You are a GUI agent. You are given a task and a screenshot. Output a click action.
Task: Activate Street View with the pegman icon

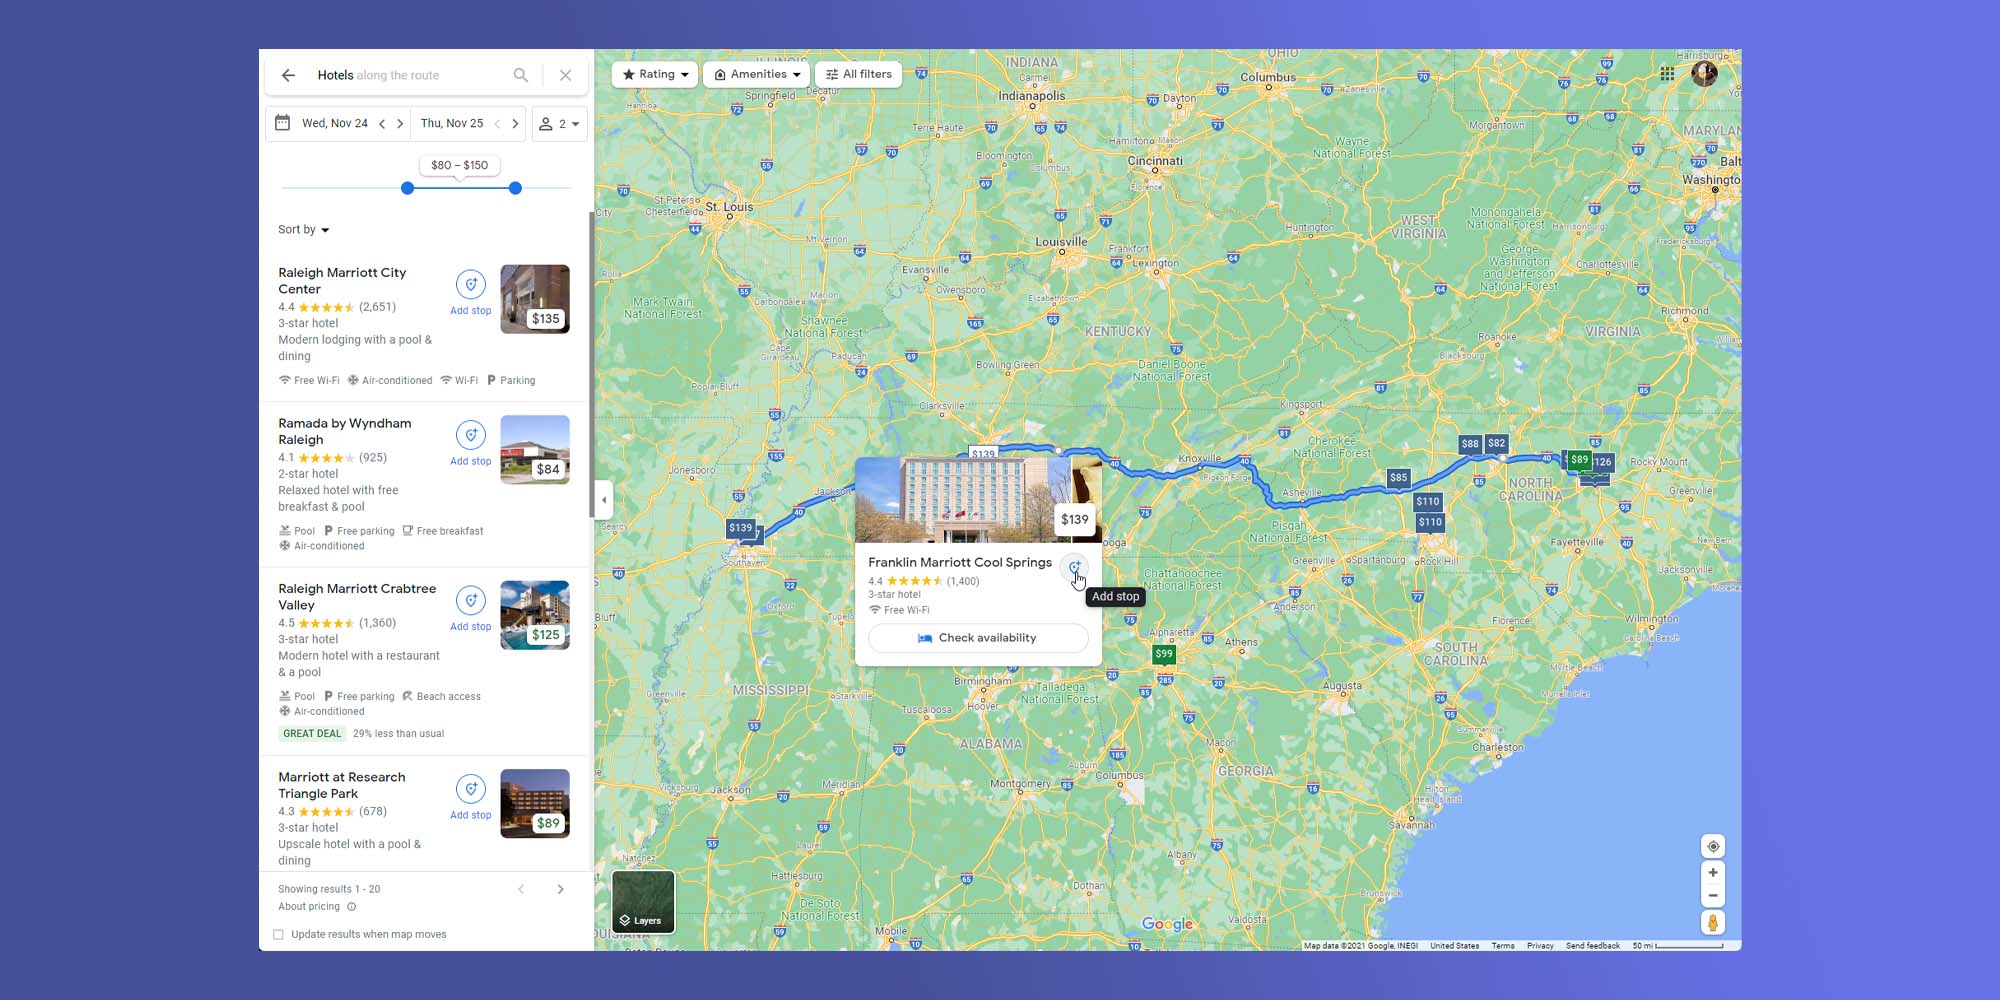(x=1714, y=922)
